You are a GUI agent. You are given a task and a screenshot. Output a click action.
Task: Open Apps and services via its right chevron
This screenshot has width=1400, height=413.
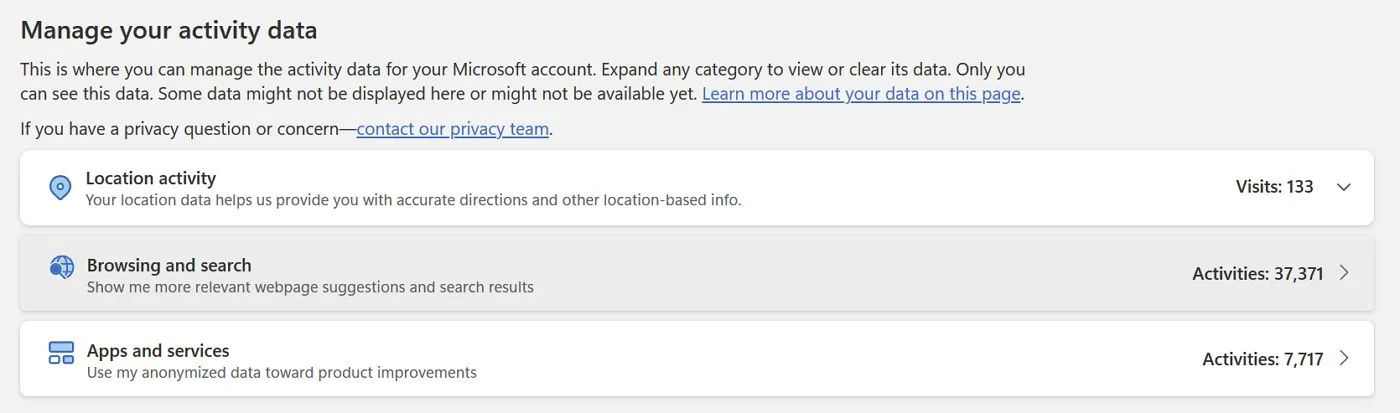point(1344,358)
